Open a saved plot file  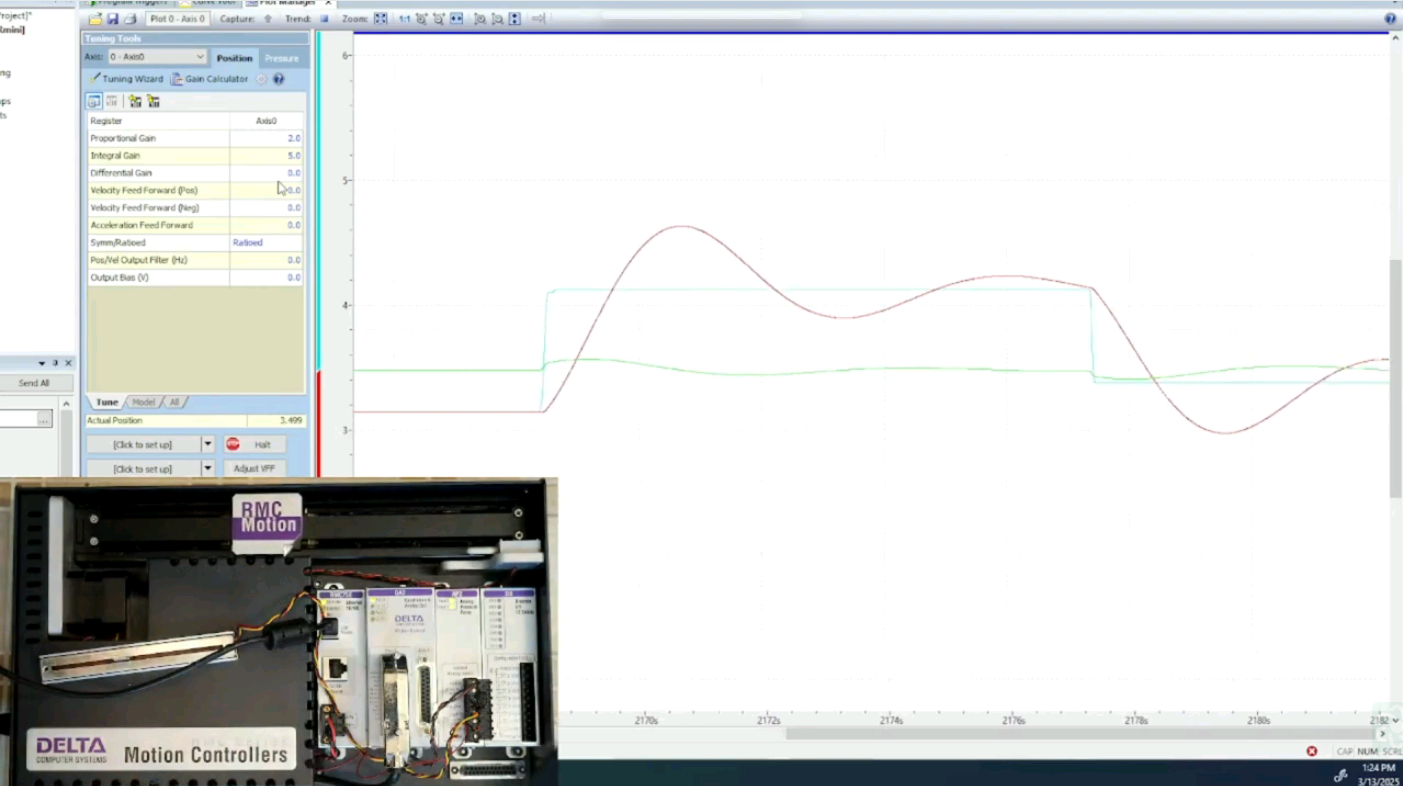95,19
